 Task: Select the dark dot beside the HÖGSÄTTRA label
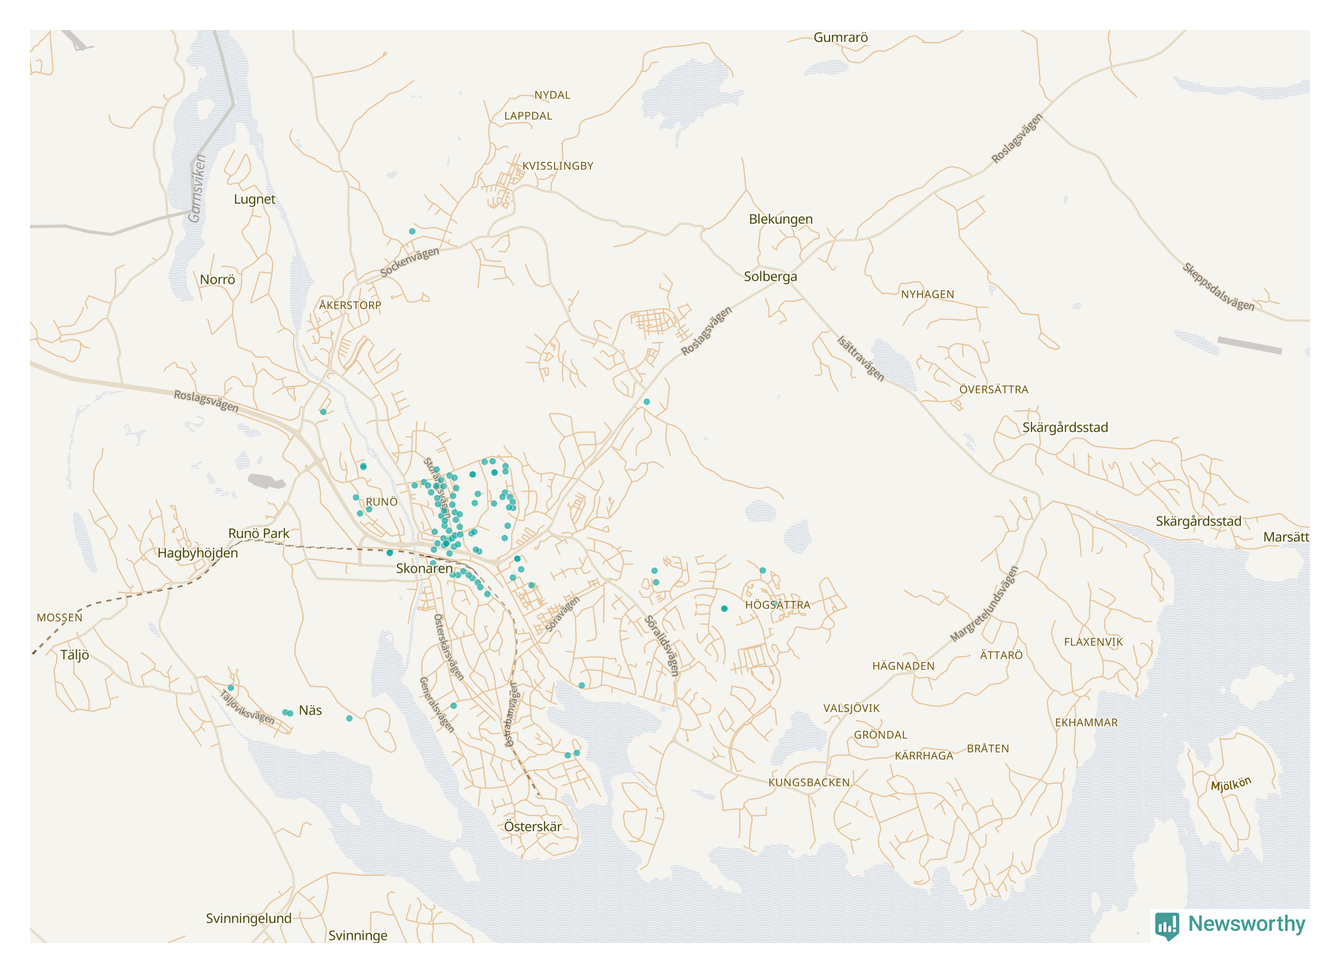pos(724,608)
